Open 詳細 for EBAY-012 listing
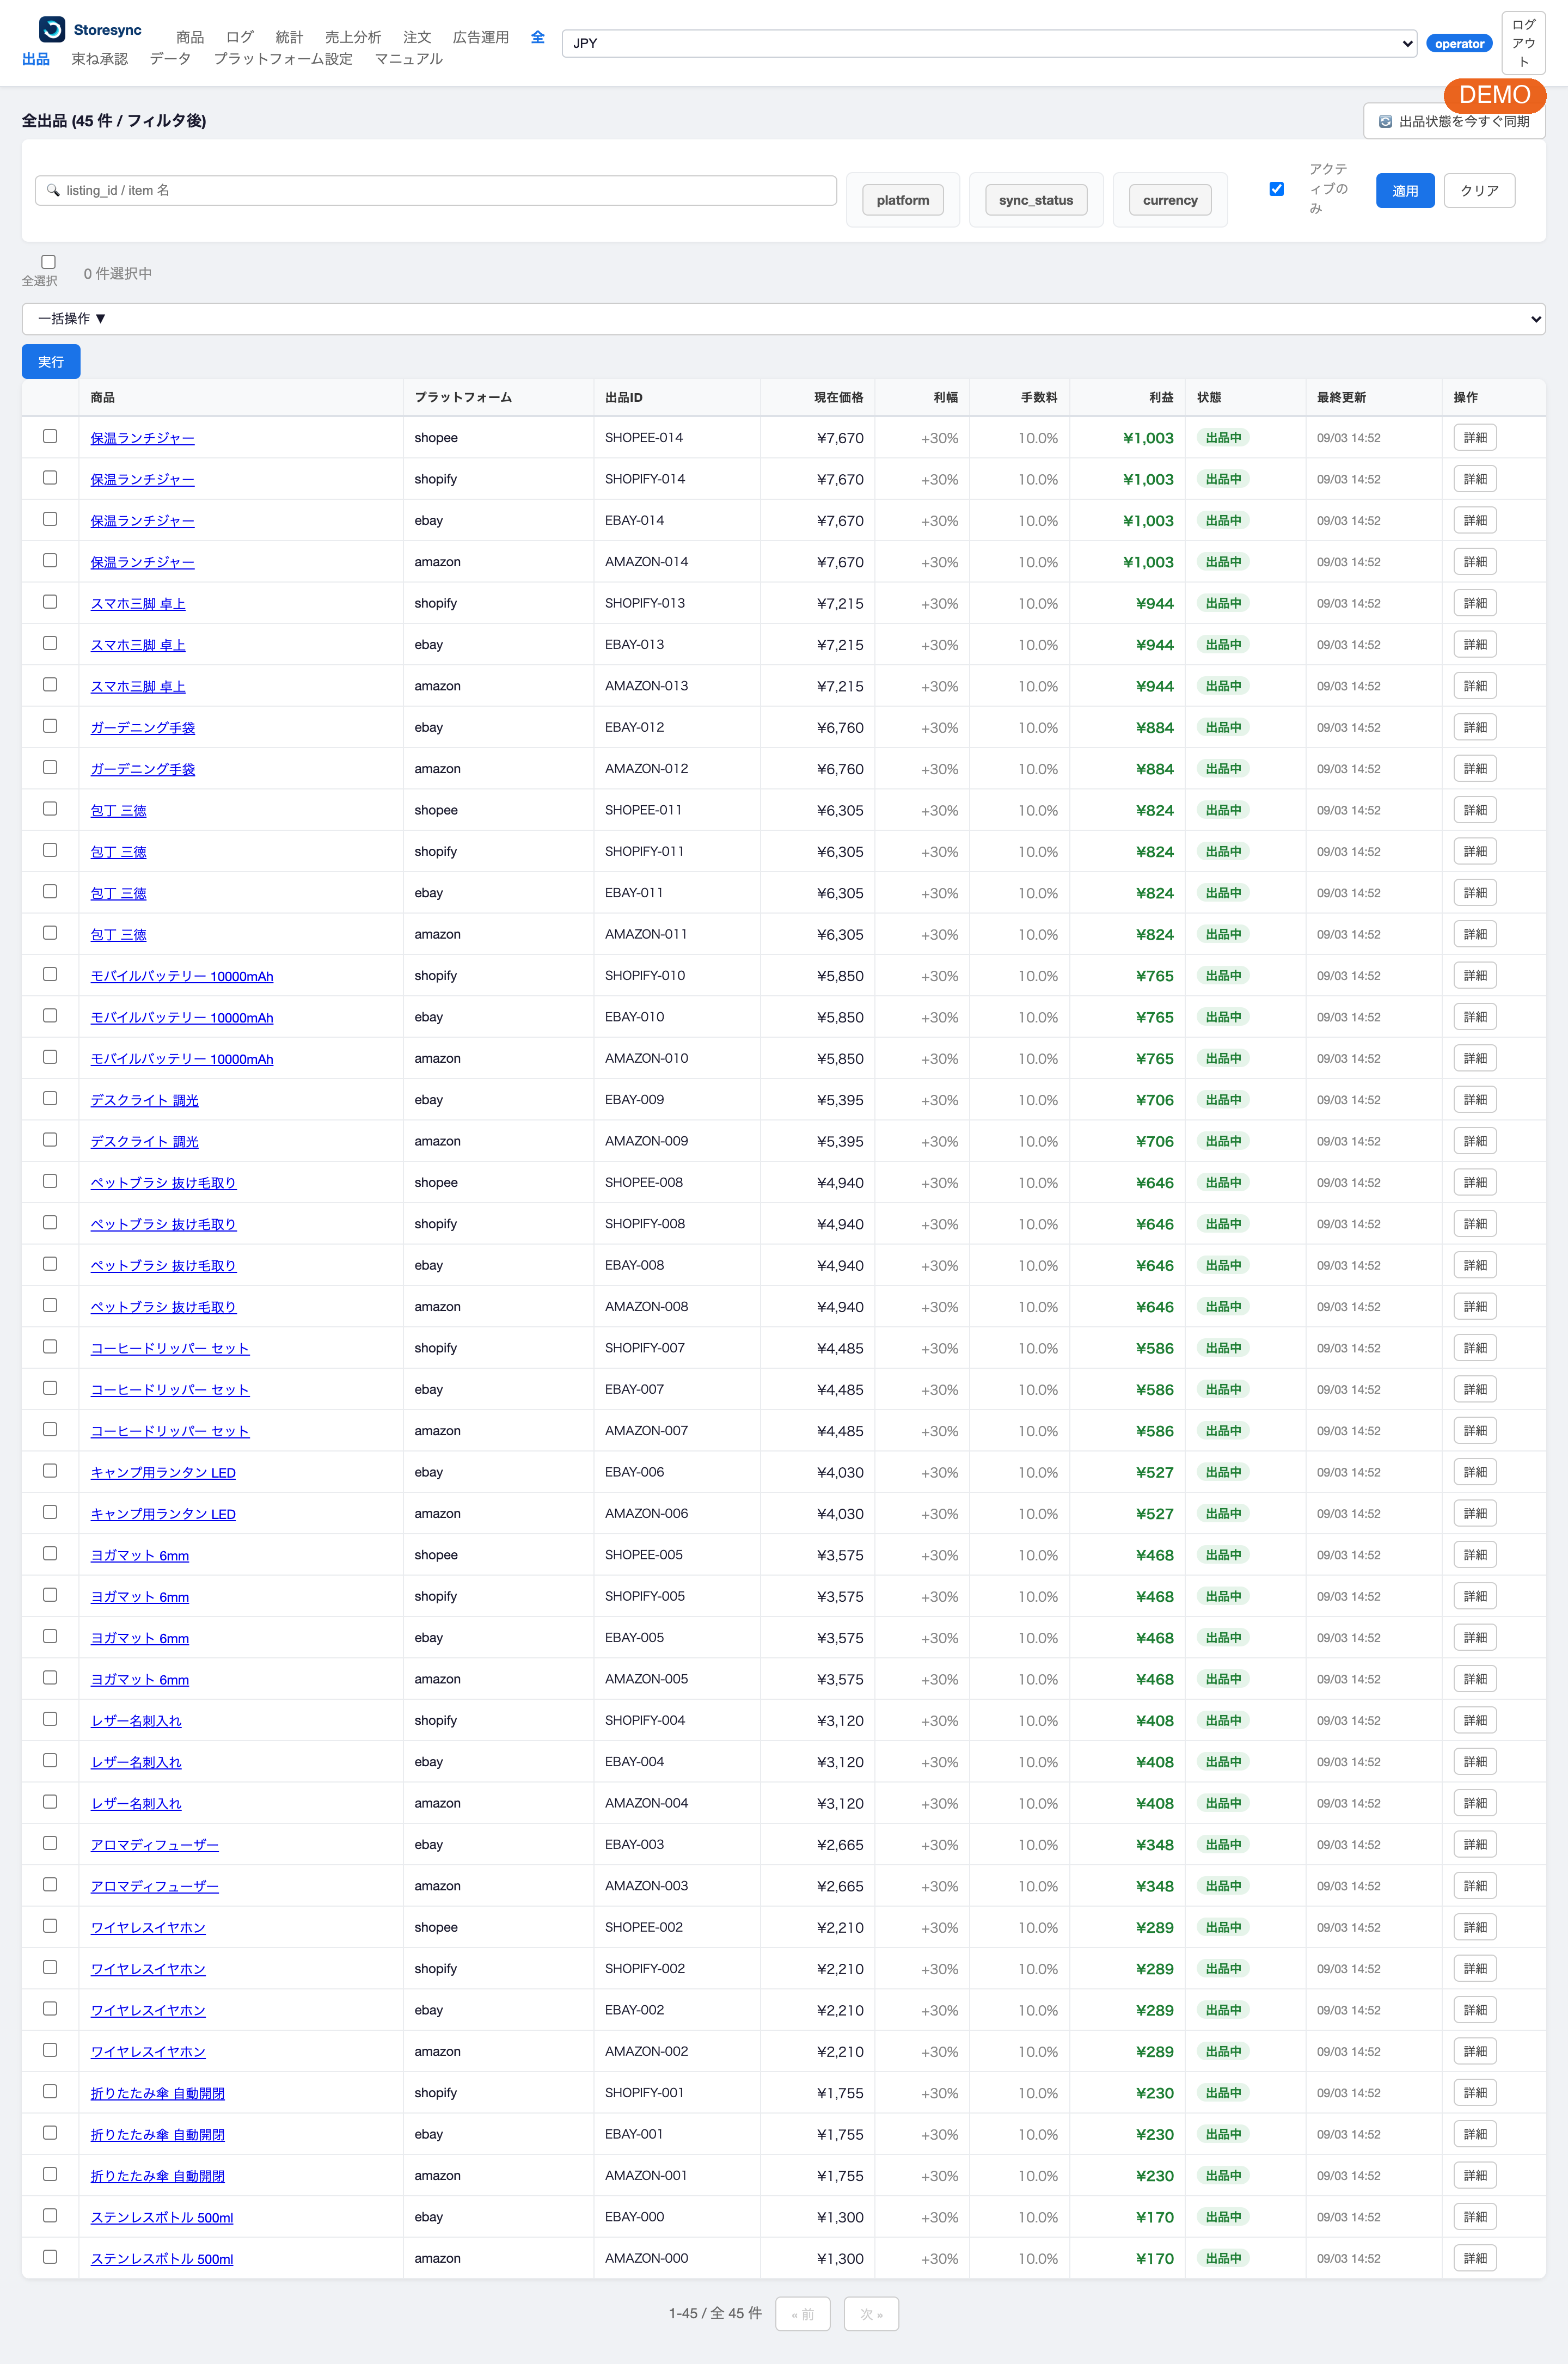1568x2364 pixels. (1475, 727)
